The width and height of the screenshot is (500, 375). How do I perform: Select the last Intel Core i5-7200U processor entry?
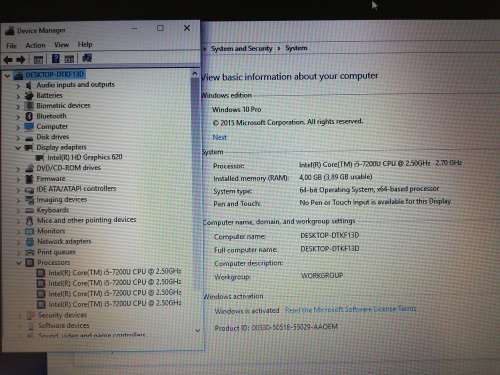tap(115, 304)
